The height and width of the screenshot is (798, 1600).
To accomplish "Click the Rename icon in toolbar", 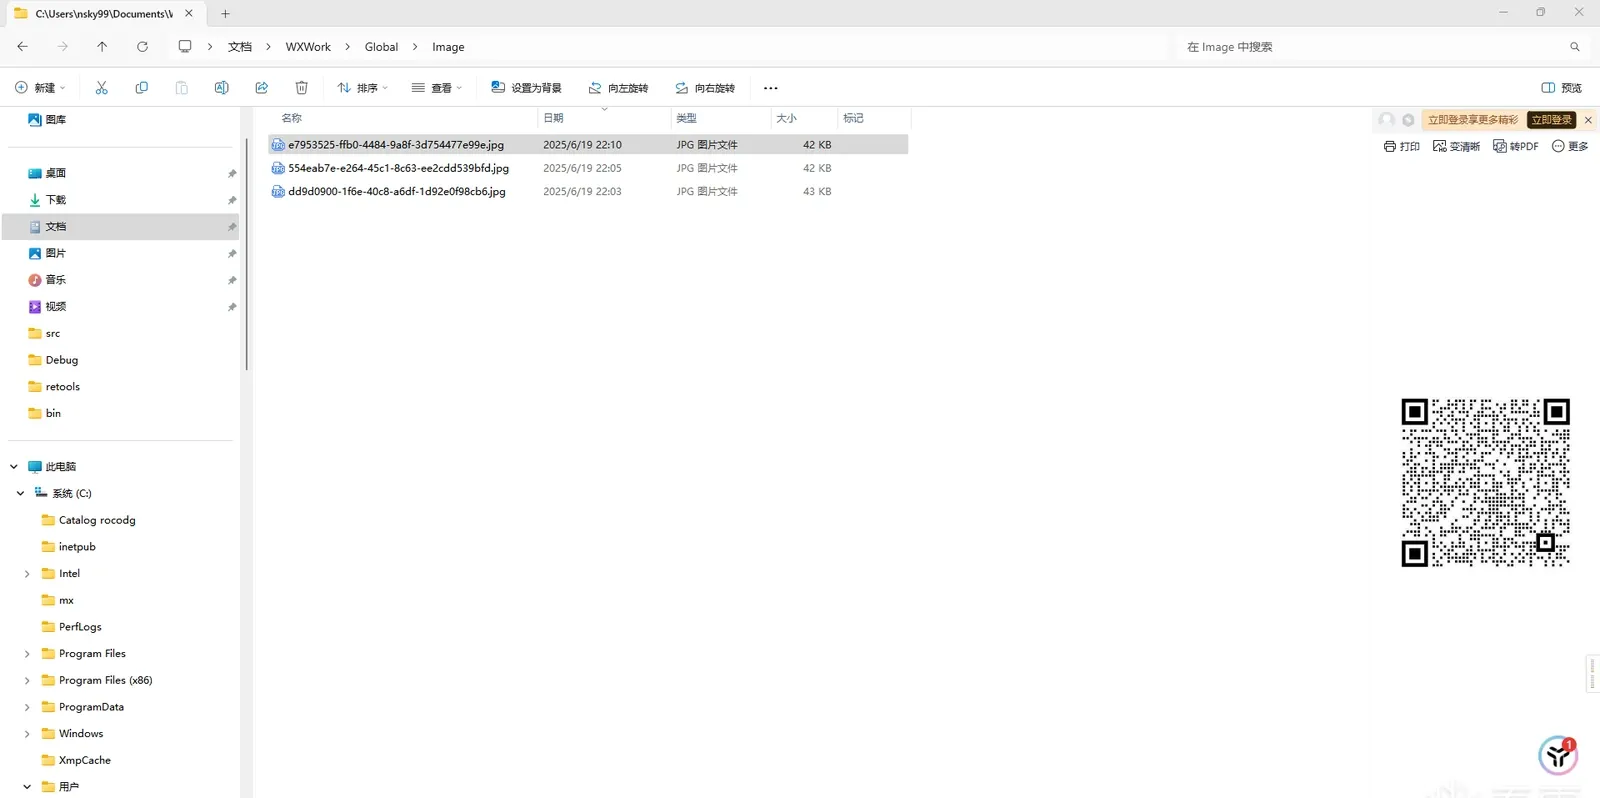I will coord(221,88).
